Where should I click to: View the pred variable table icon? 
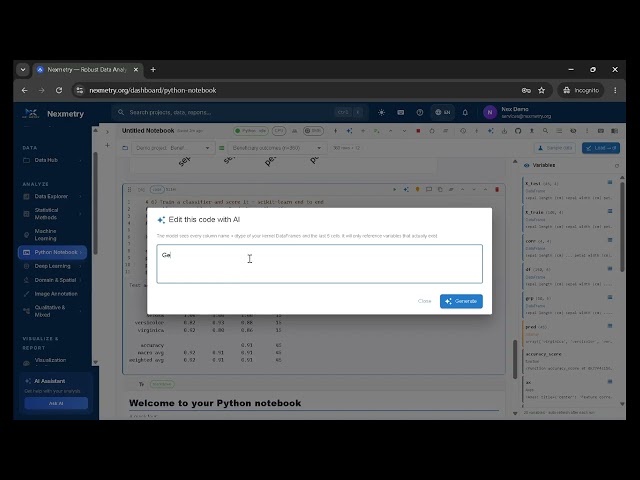[610, 326]
